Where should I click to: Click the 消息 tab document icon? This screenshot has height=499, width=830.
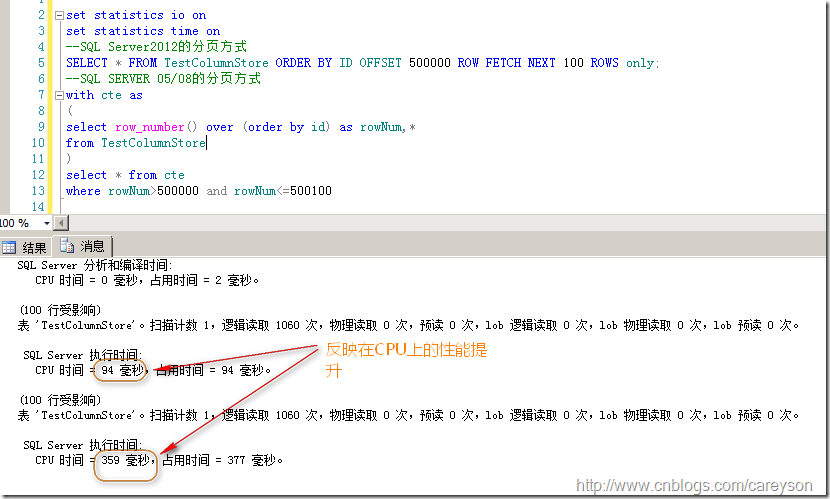67,246
